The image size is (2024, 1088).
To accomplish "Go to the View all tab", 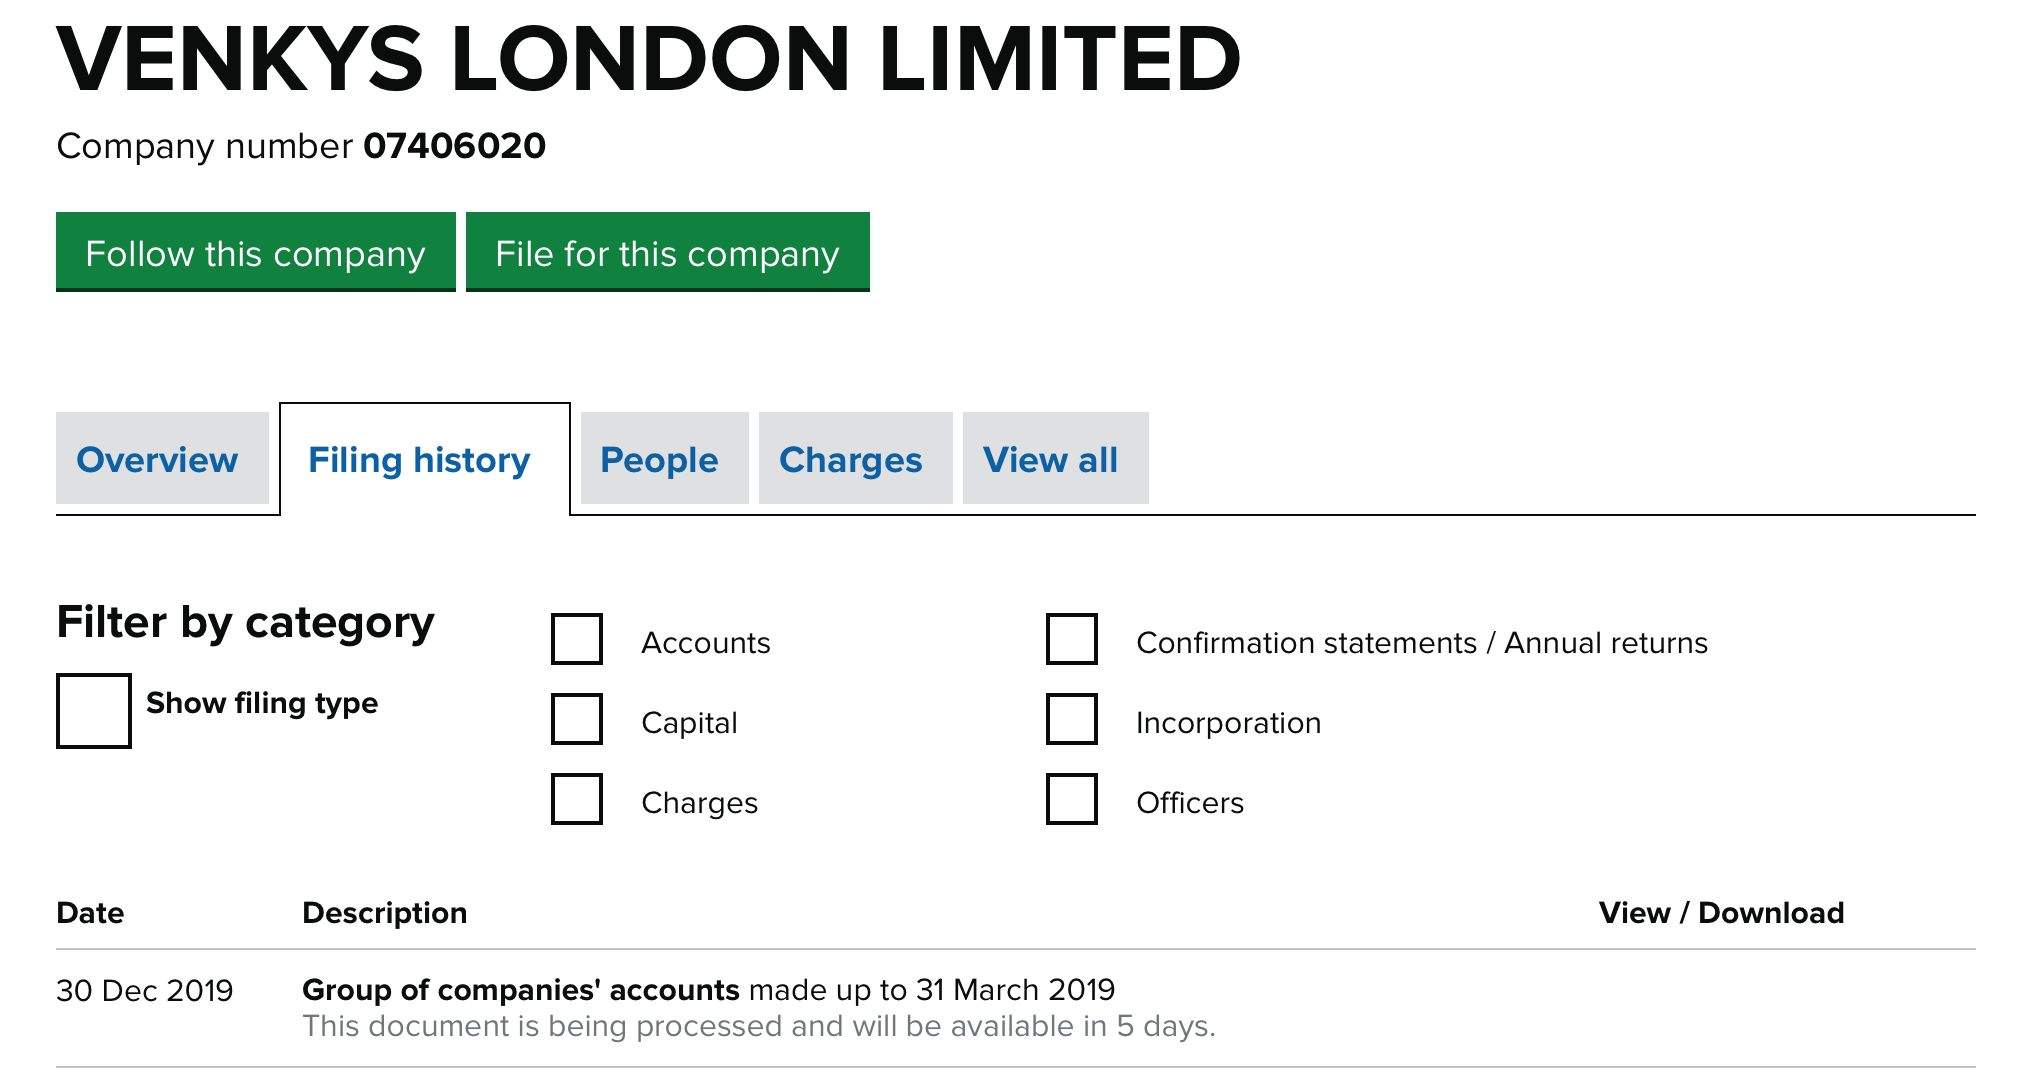I will (1050, 460).
